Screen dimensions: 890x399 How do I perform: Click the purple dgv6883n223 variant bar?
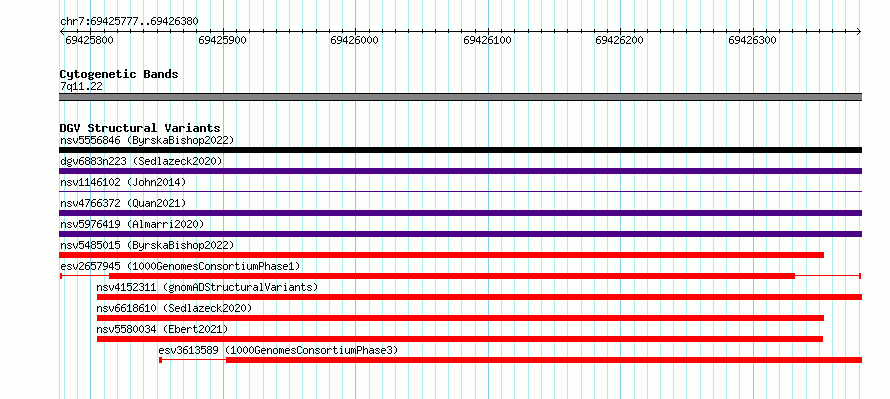(x=461, y=171)
